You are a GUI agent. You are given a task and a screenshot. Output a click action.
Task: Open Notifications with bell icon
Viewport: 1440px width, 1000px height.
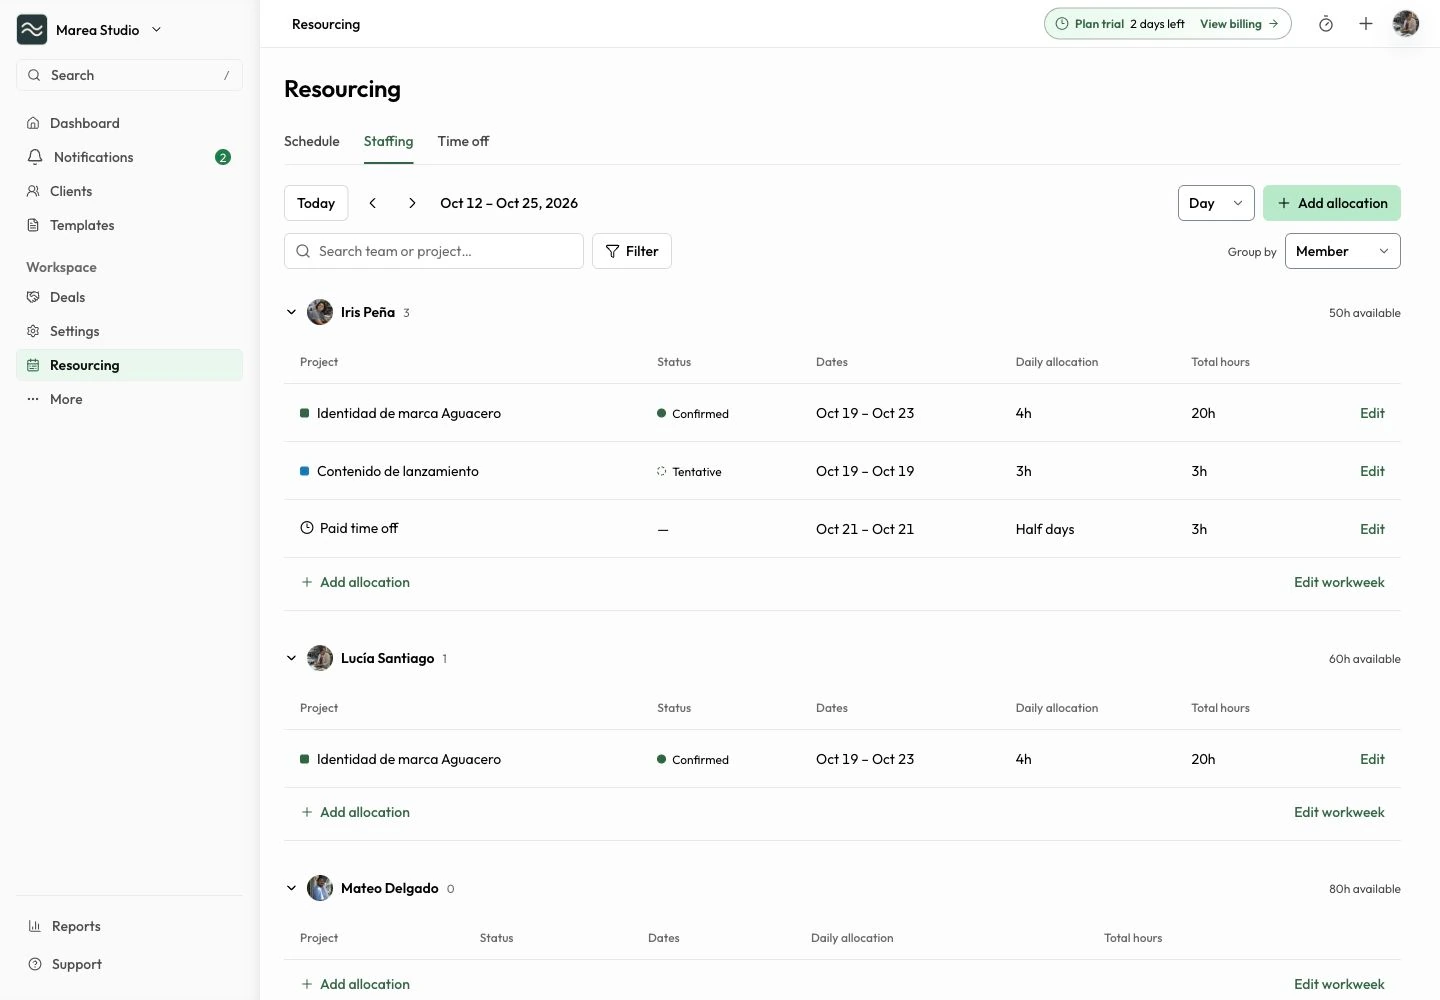[129, 157]
